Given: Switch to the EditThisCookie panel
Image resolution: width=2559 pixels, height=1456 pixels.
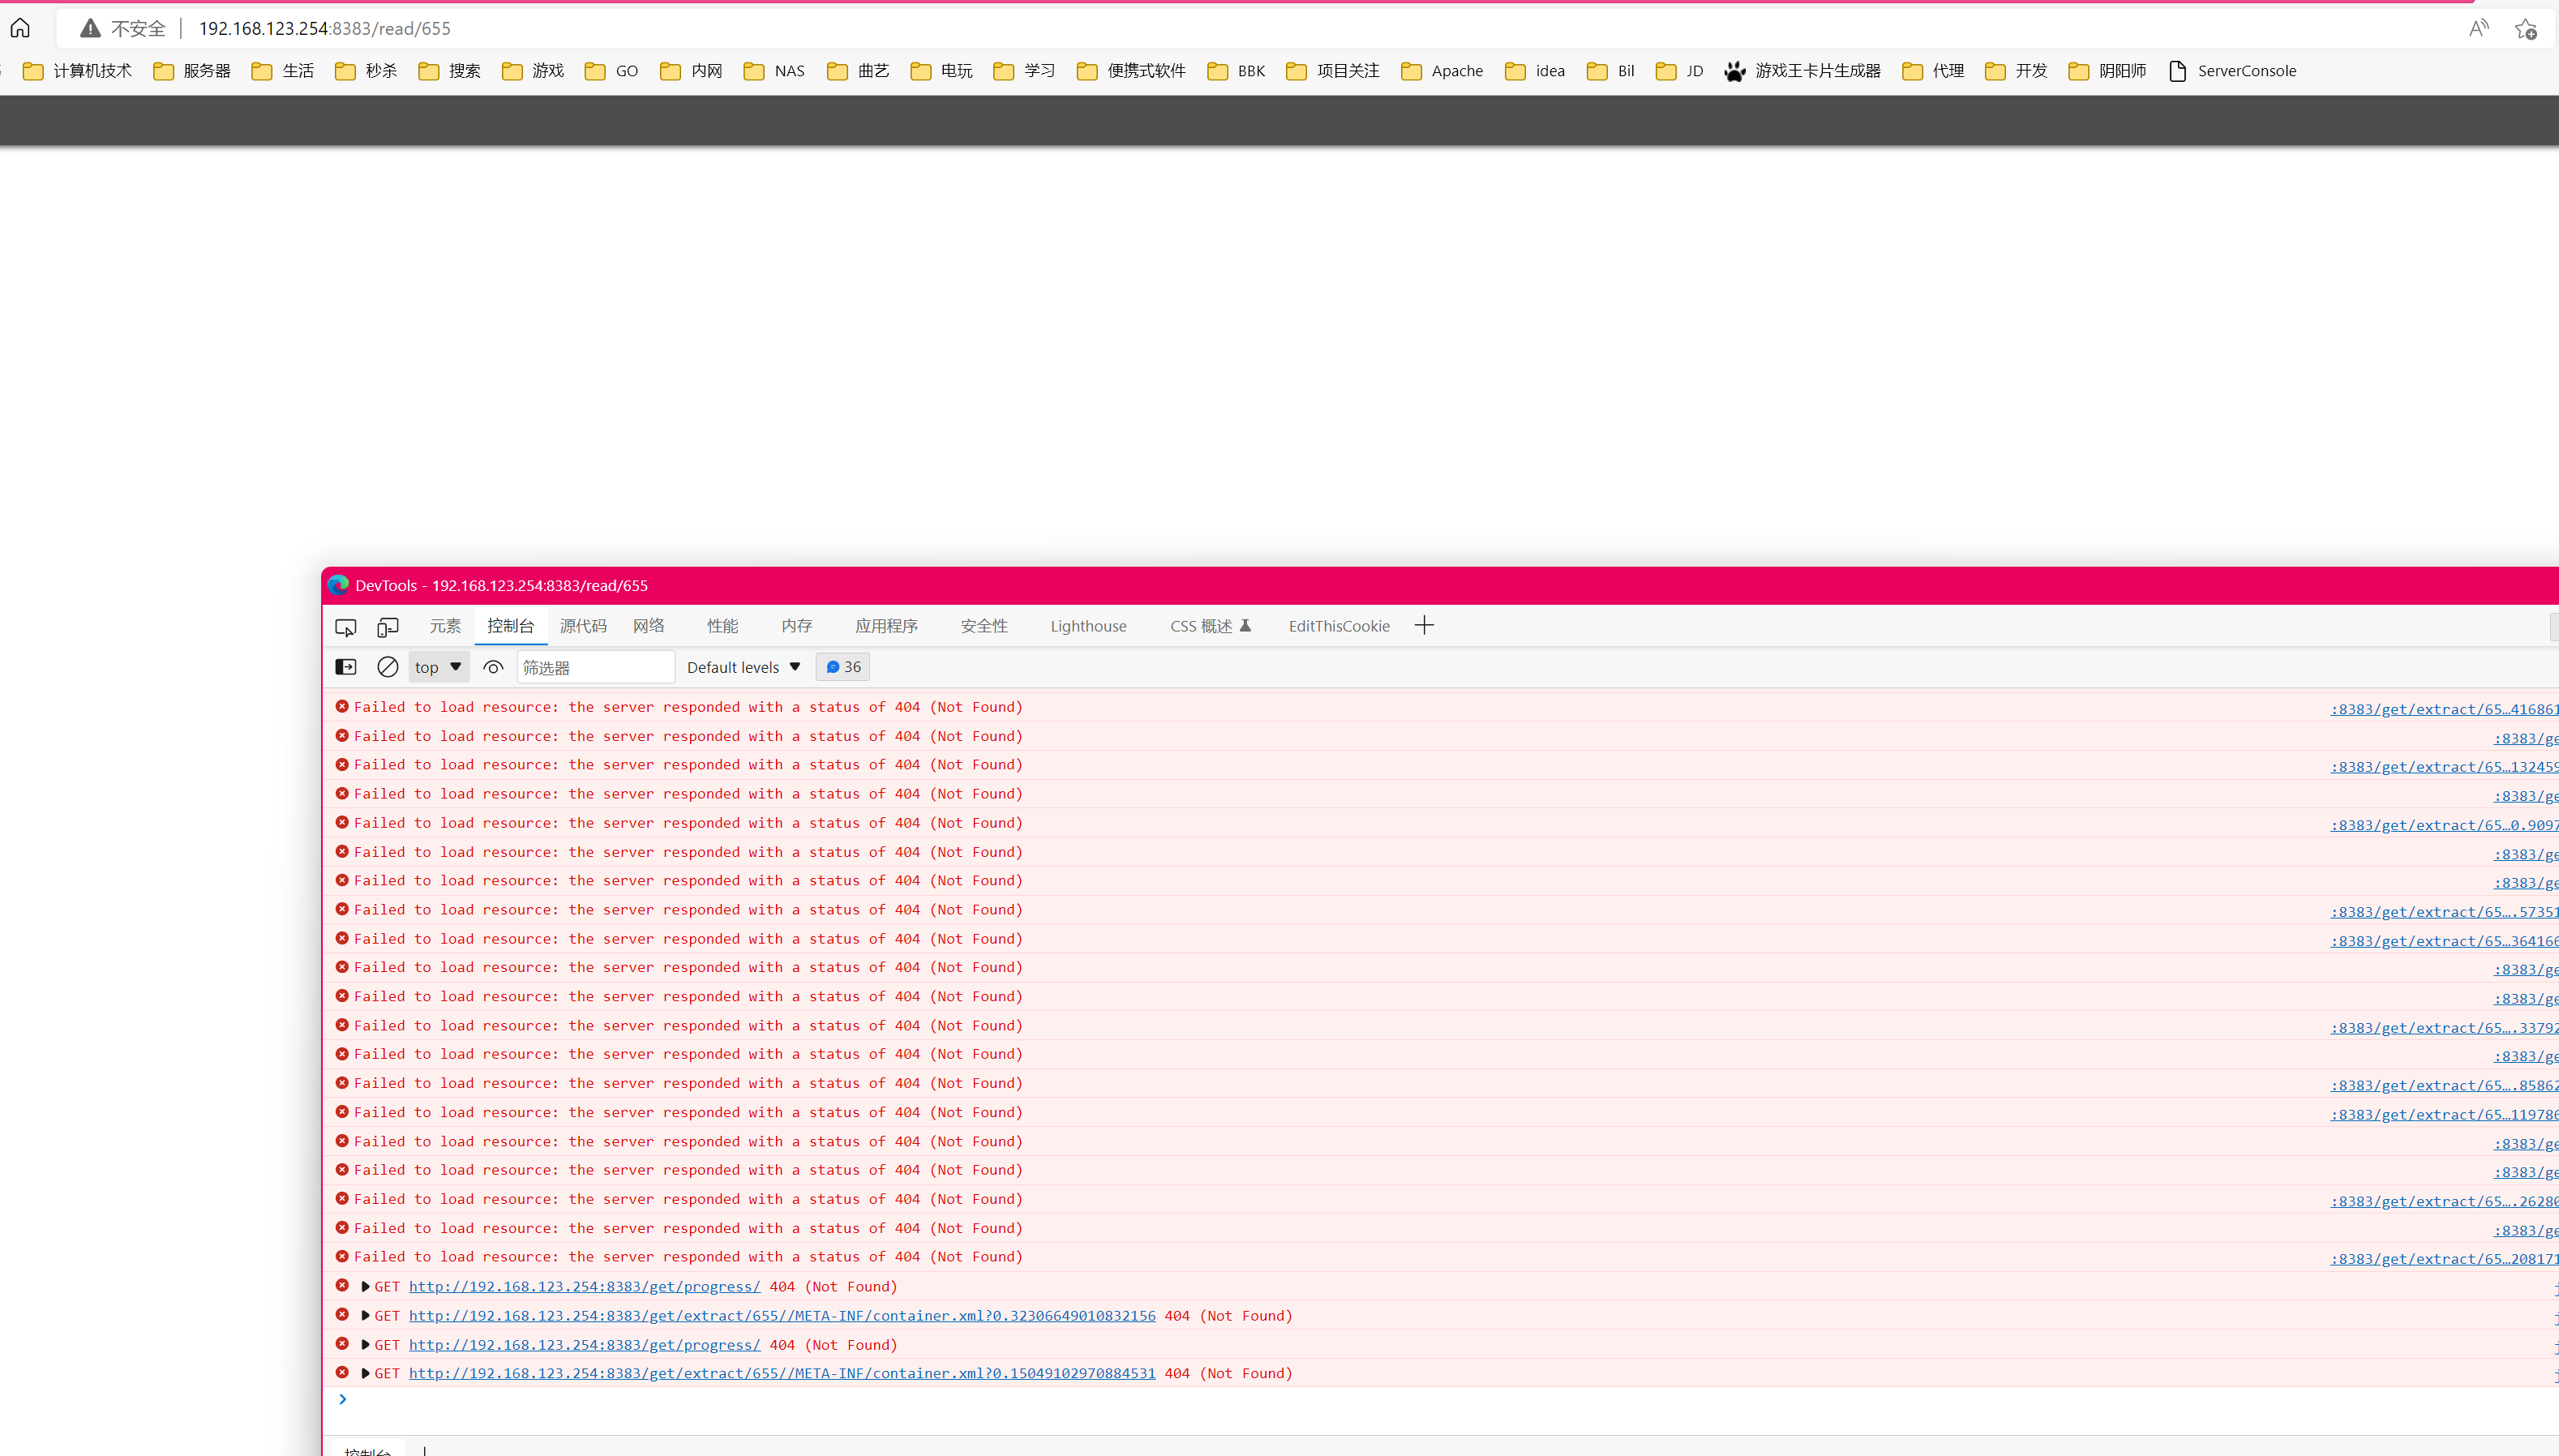Looking at the screenshot, I should coord(1338,625).
